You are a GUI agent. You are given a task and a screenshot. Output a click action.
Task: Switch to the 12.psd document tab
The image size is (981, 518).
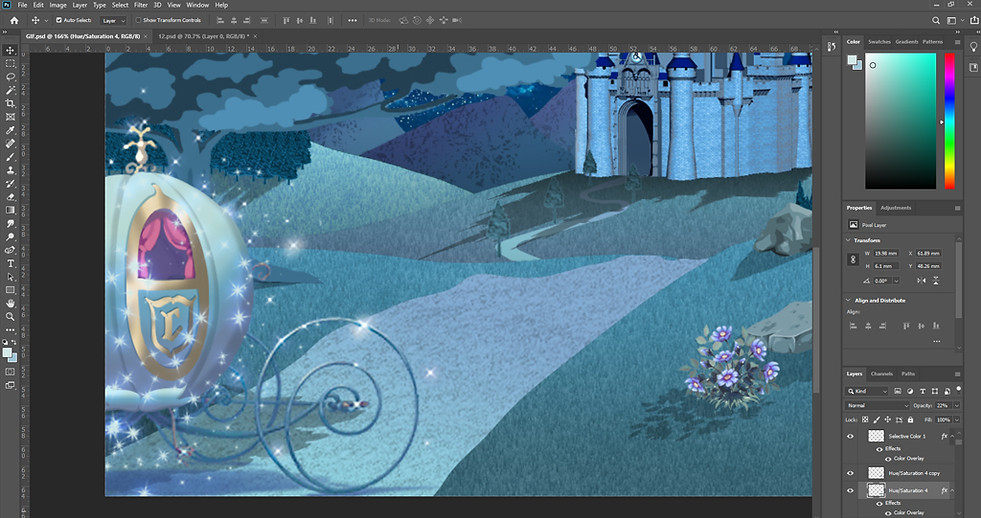pos(203,36)
